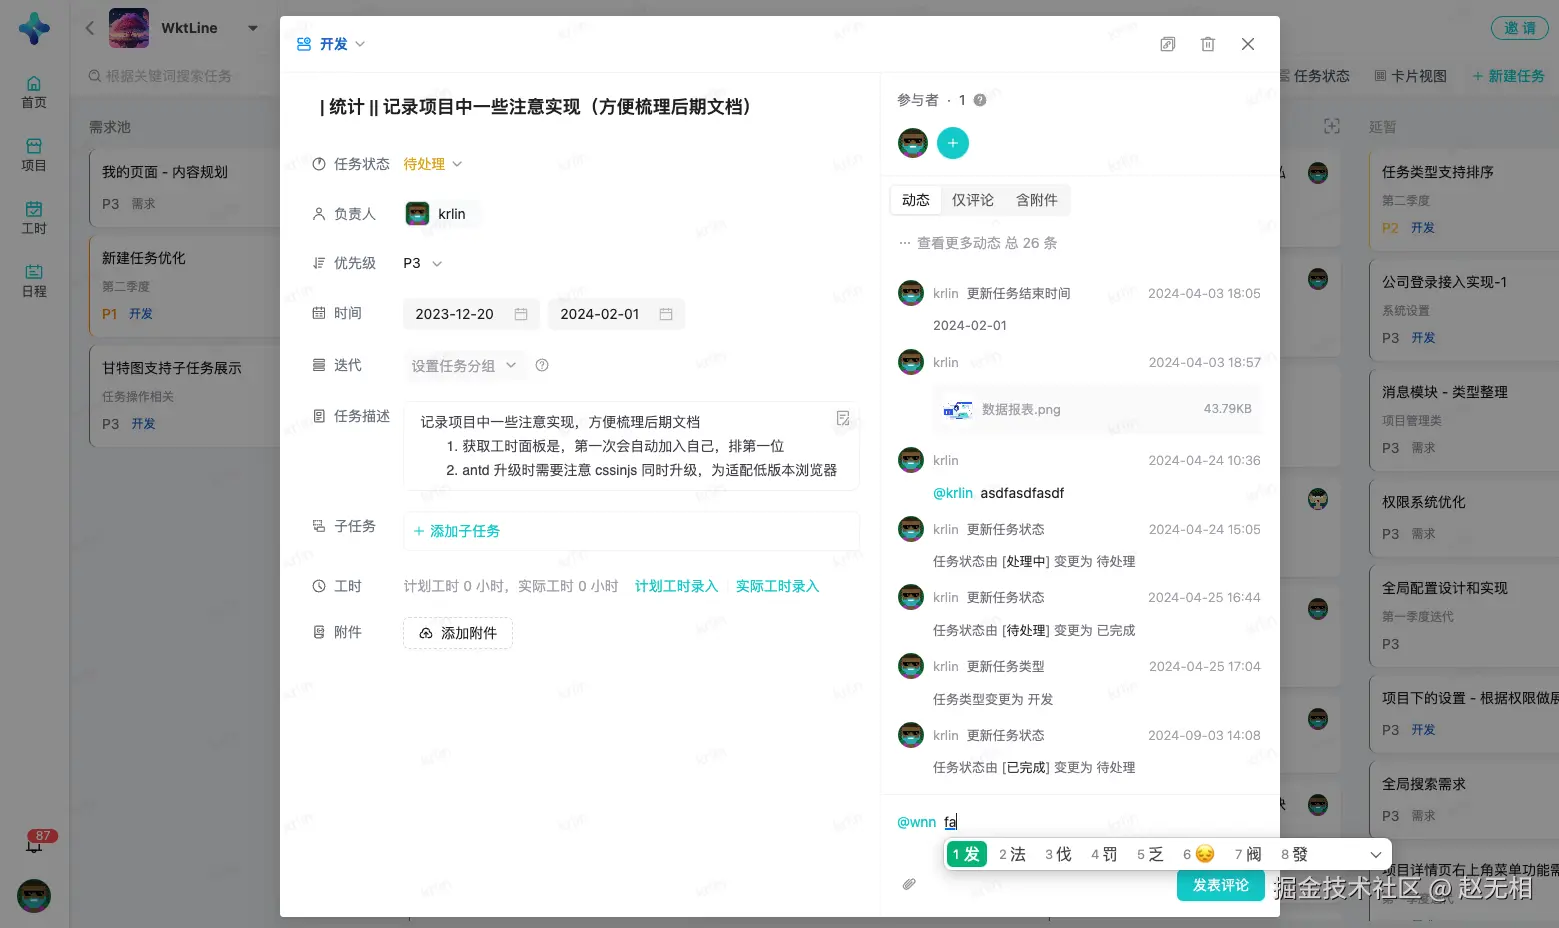Click the 计划工时录入 link

pyautogui.click(x=676, y=586)
